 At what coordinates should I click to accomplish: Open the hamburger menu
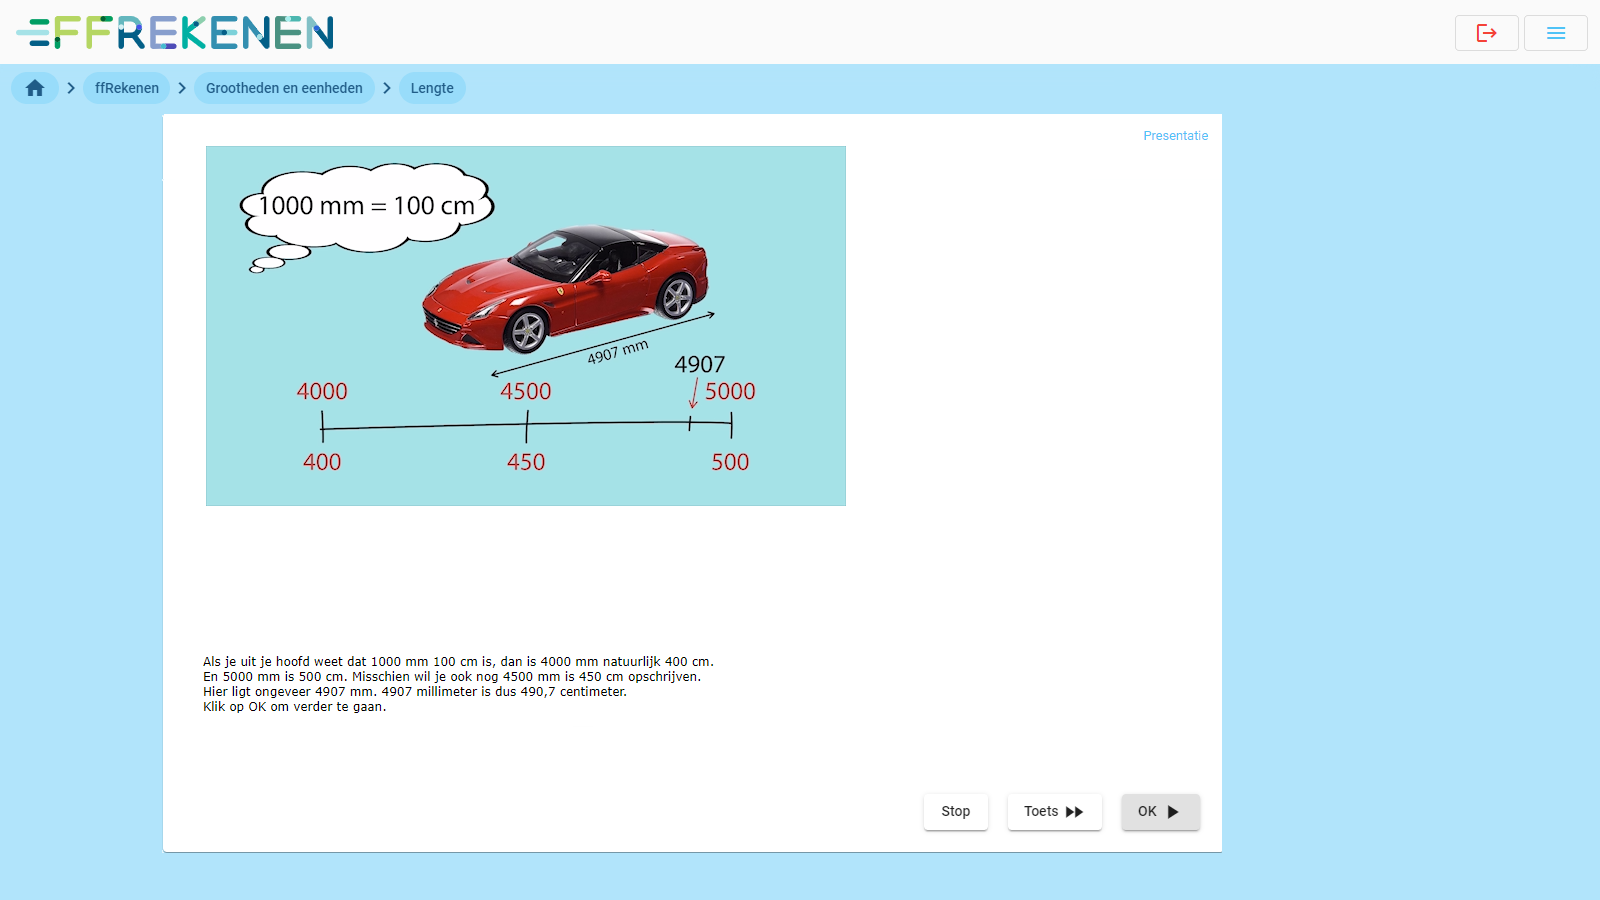coord(1555,33)
